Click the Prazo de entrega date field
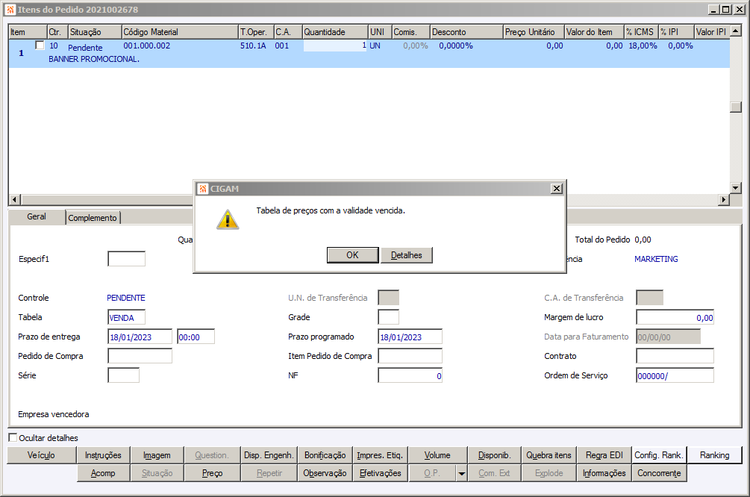The width and height of the screenshot is (750, 497). click(140, 337)
